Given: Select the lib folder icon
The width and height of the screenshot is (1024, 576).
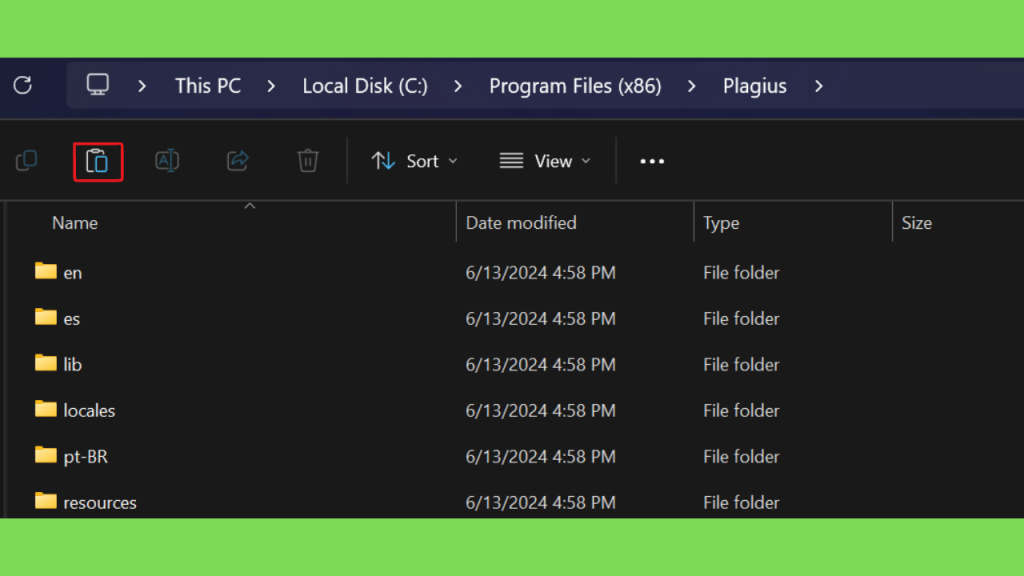Looking at the screenshot, I should (x=46, y=362).
